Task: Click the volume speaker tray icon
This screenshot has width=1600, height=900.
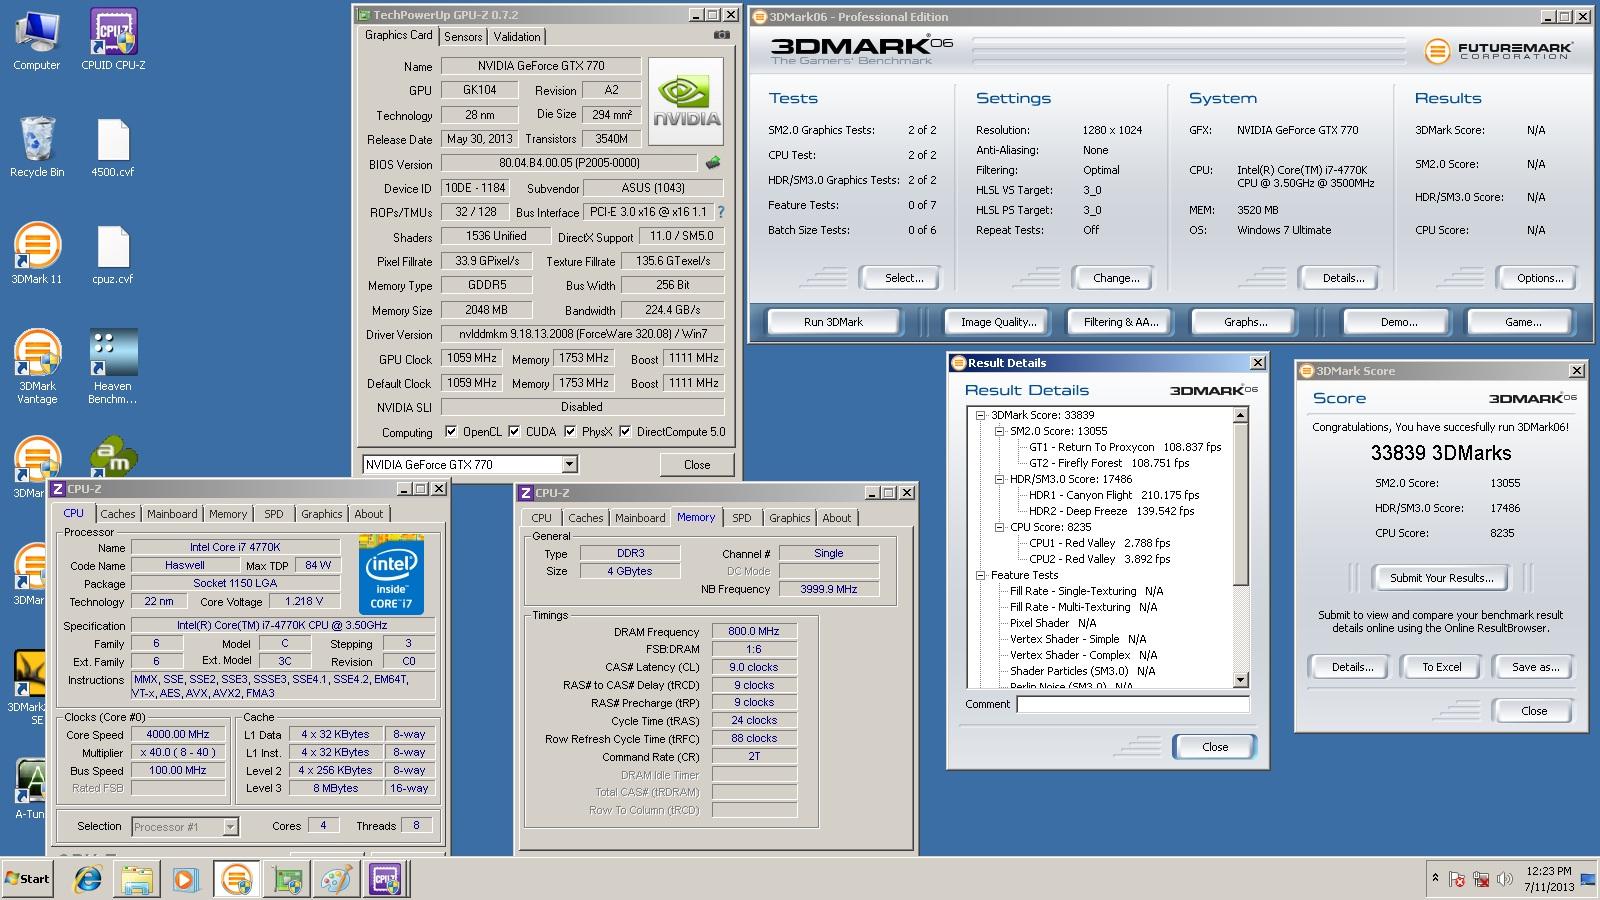Action: (1503, 880)
